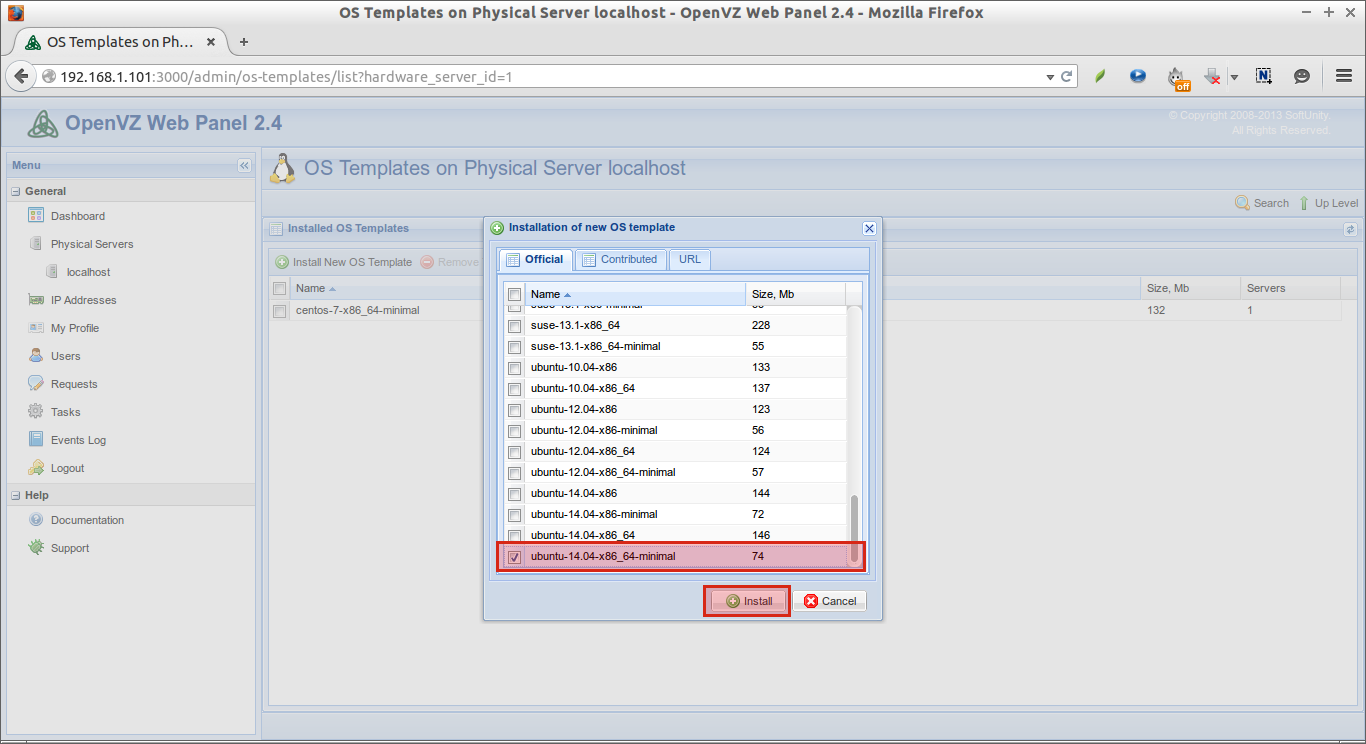Click Servers column header in main table

[x=1290, y=288]
